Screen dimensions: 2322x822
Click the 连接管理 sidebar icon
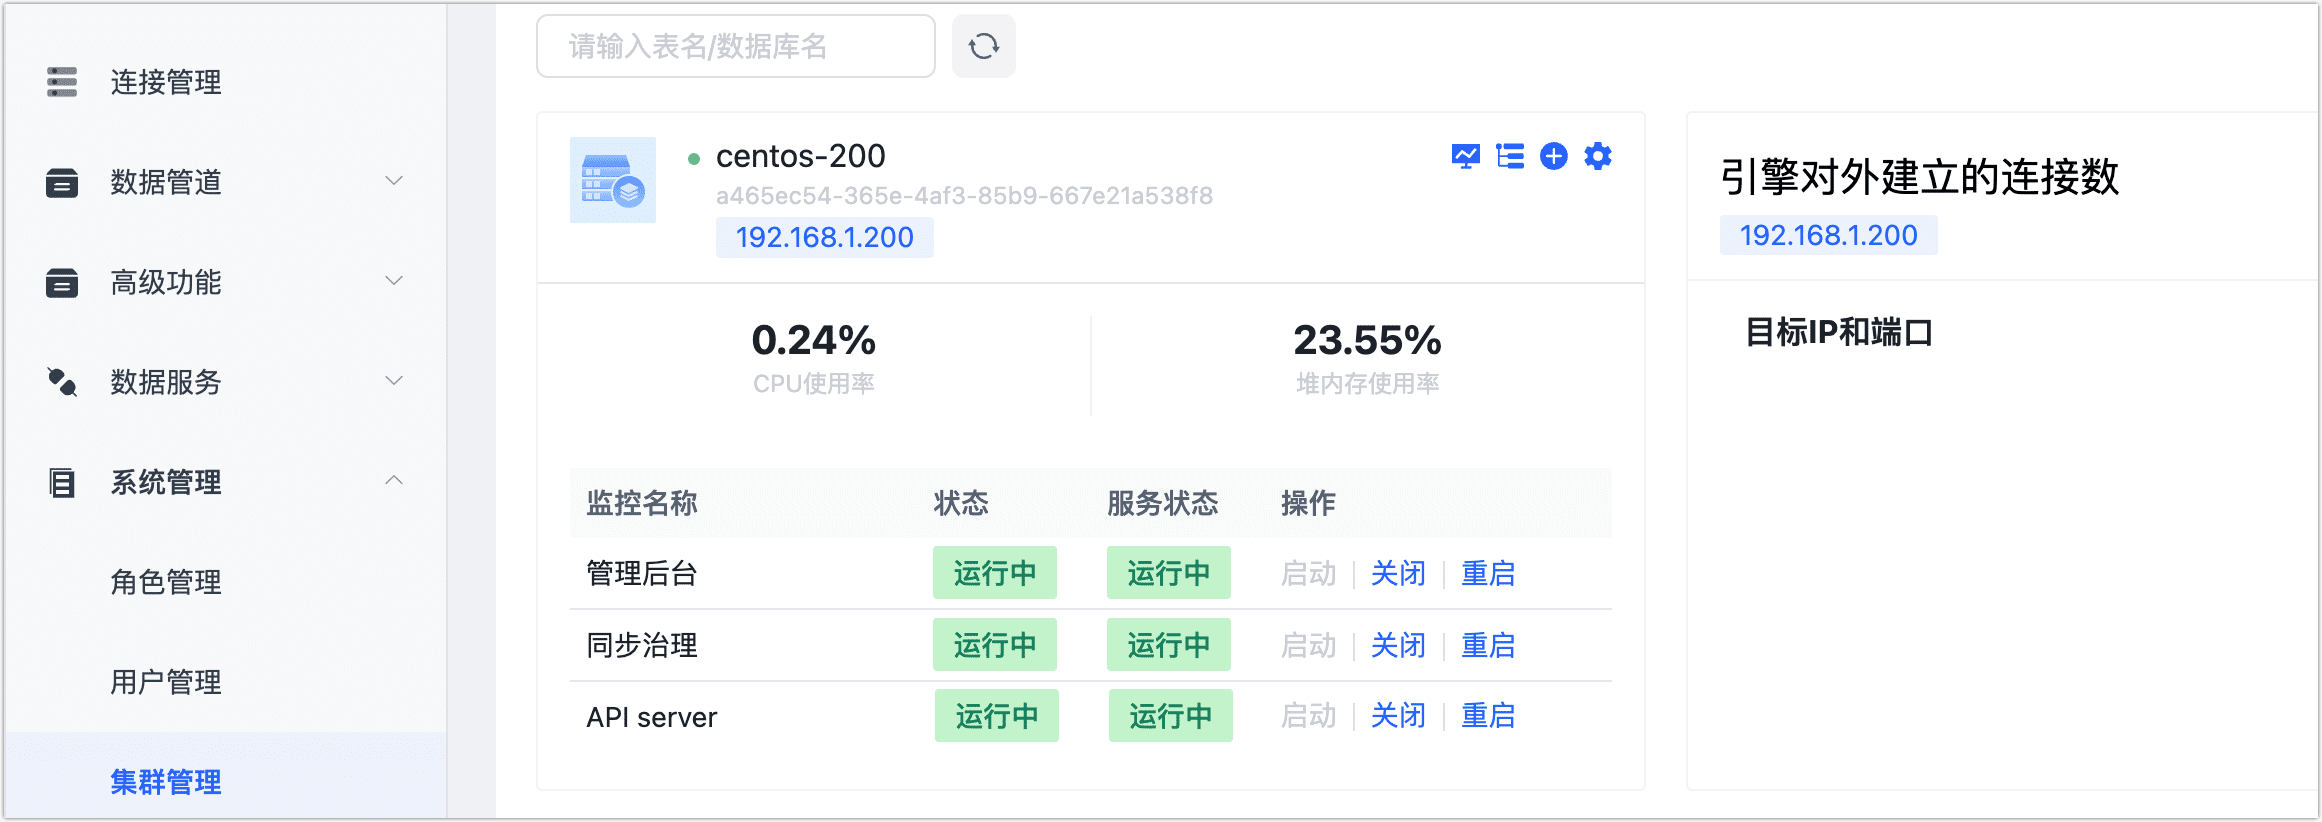coord(62,82)
